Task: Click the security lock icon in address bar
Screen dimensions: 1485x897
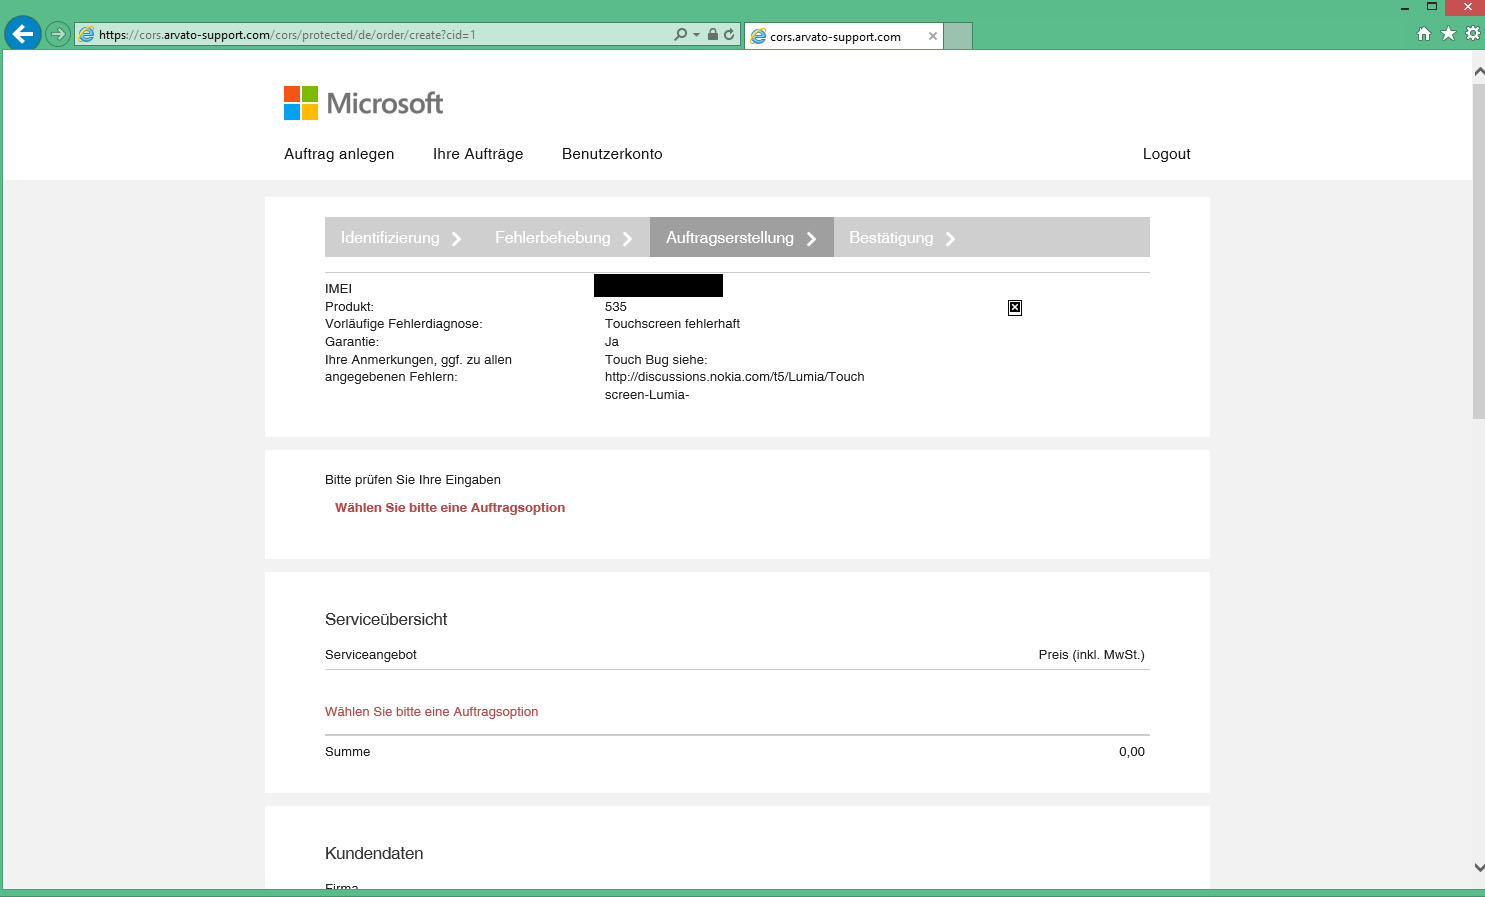Action: [712, 34]
